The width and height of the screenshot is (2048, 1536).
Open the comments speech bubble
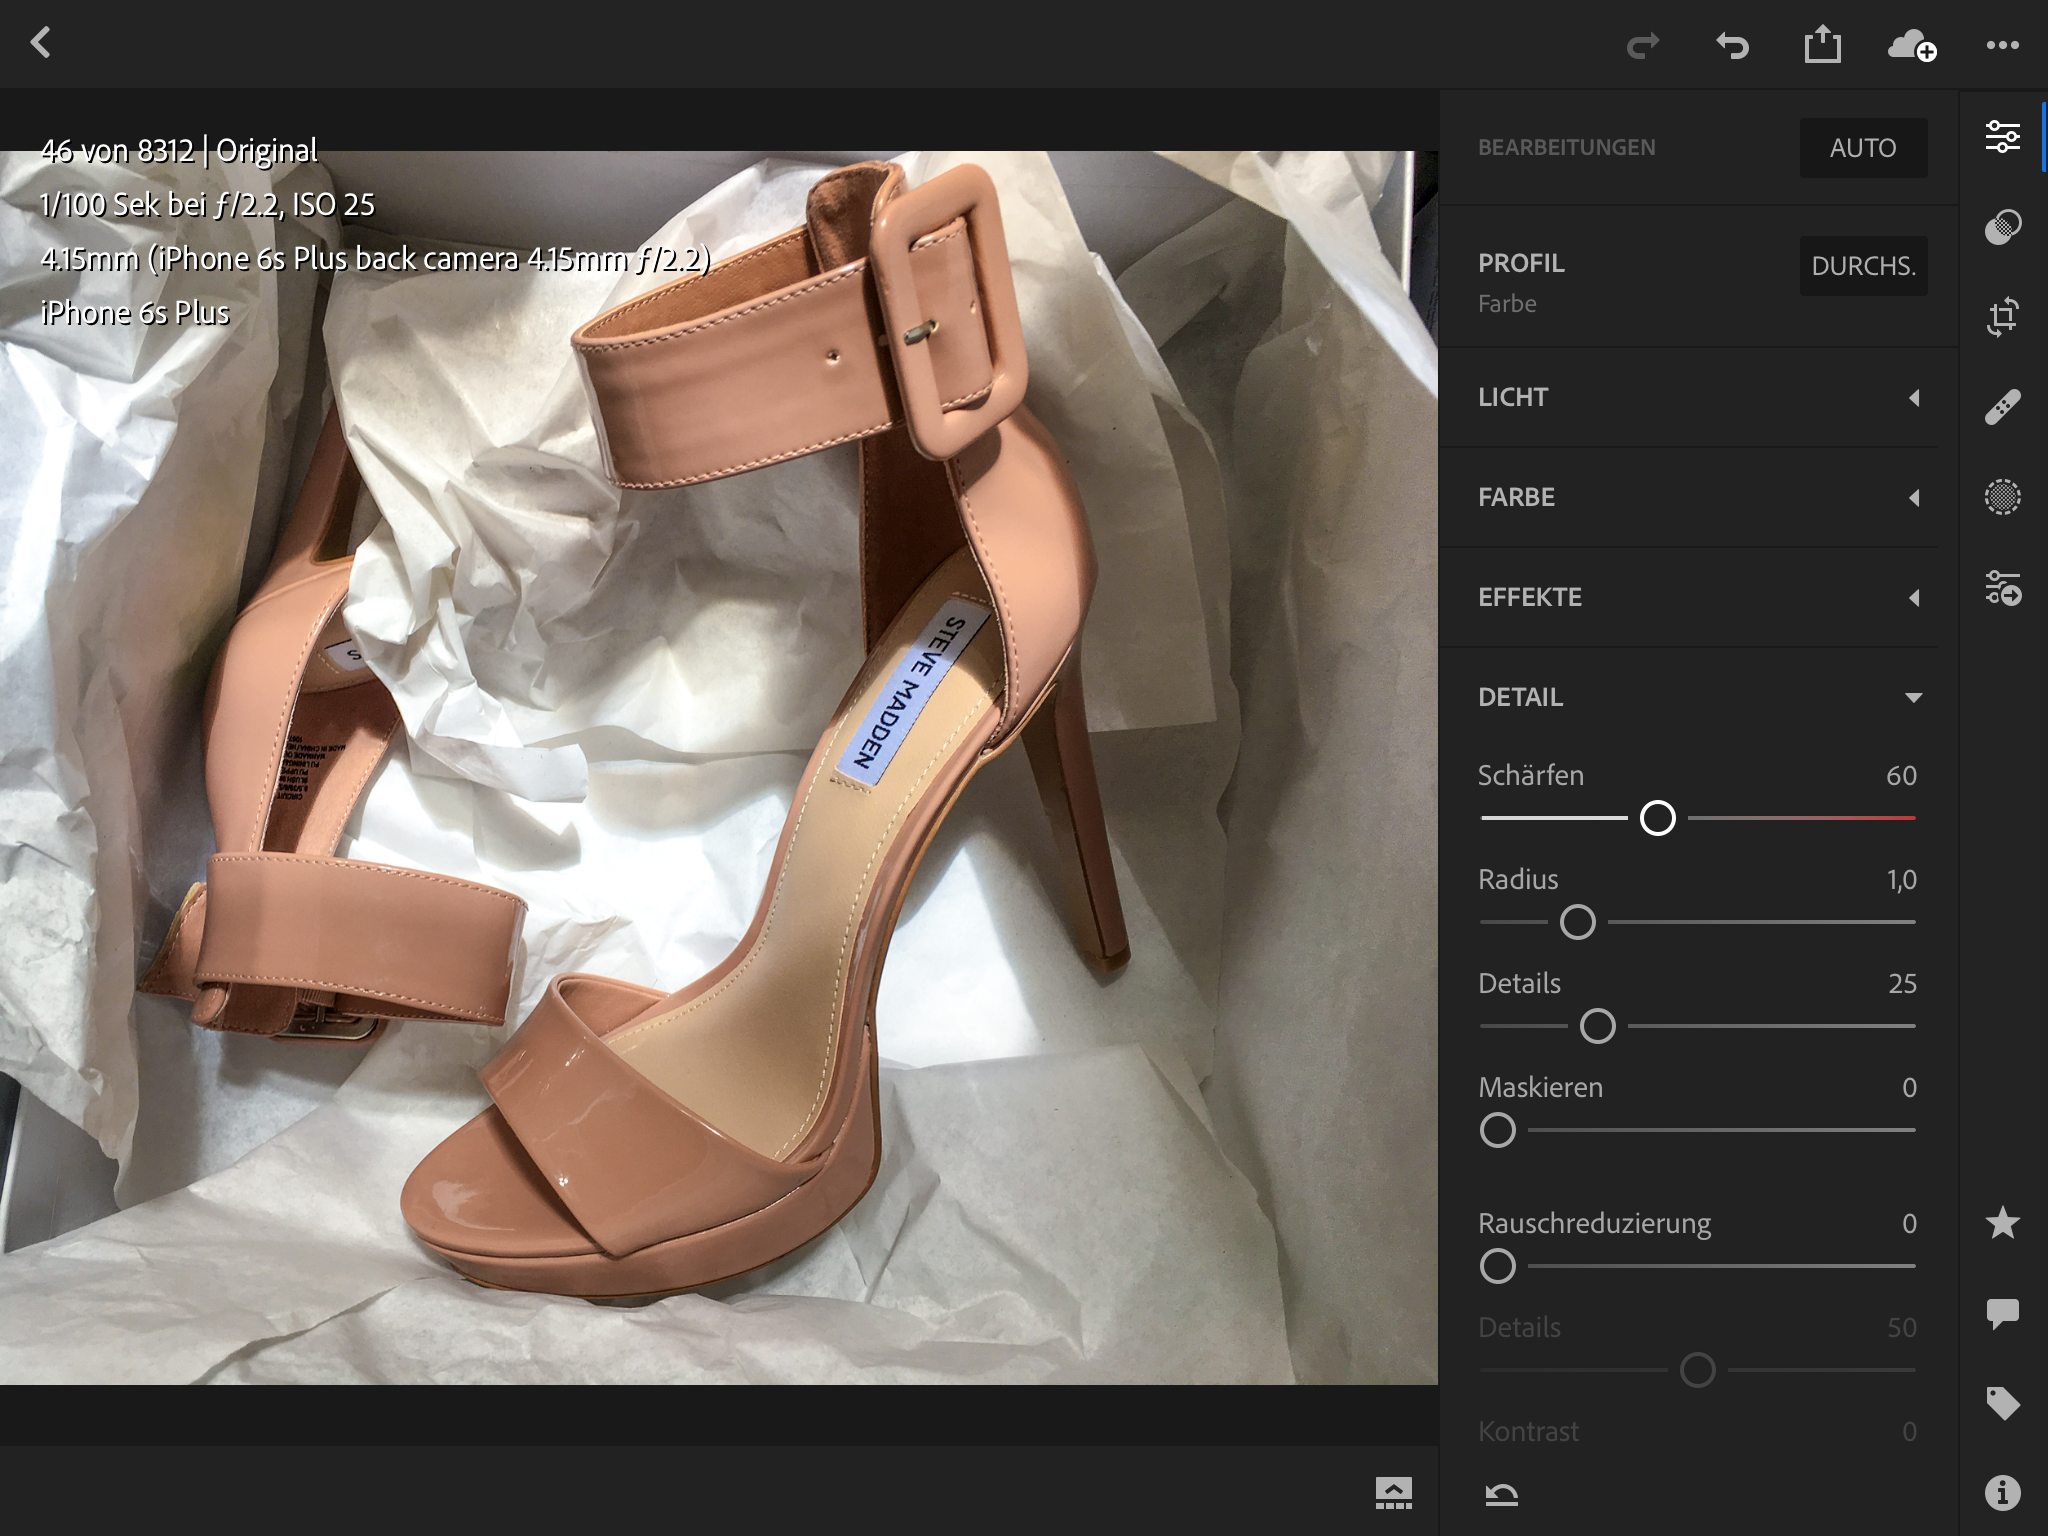[x=2002, y=1312]
